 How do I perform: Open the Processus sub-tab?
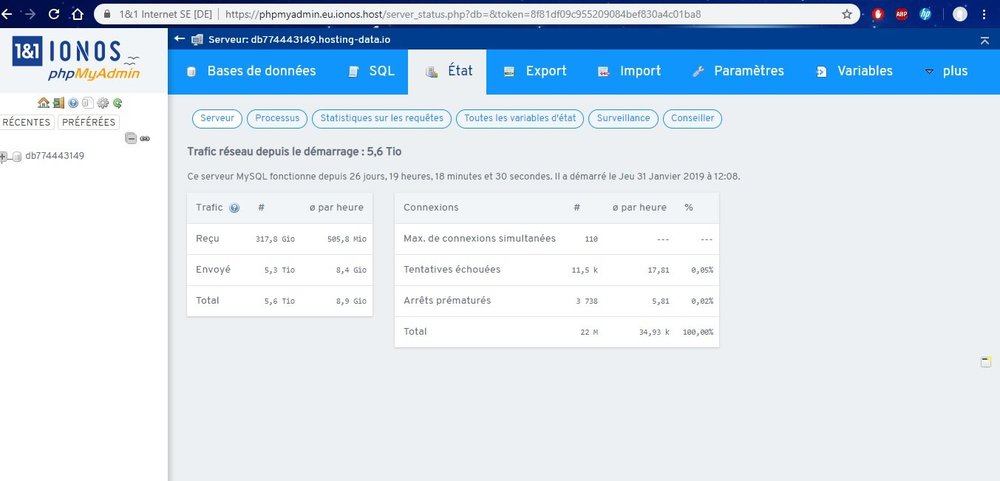(277, 119)
